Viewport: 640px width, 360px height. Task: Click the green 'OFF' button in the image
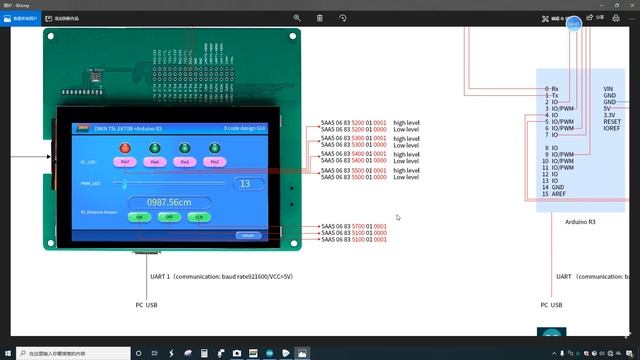coord(169,217)
